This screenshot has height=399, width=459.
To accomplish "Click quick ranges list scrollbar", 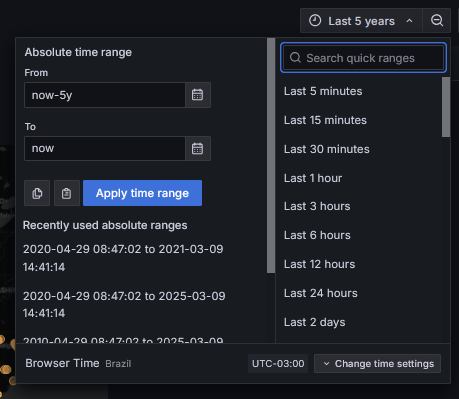I will click(446, 107).
